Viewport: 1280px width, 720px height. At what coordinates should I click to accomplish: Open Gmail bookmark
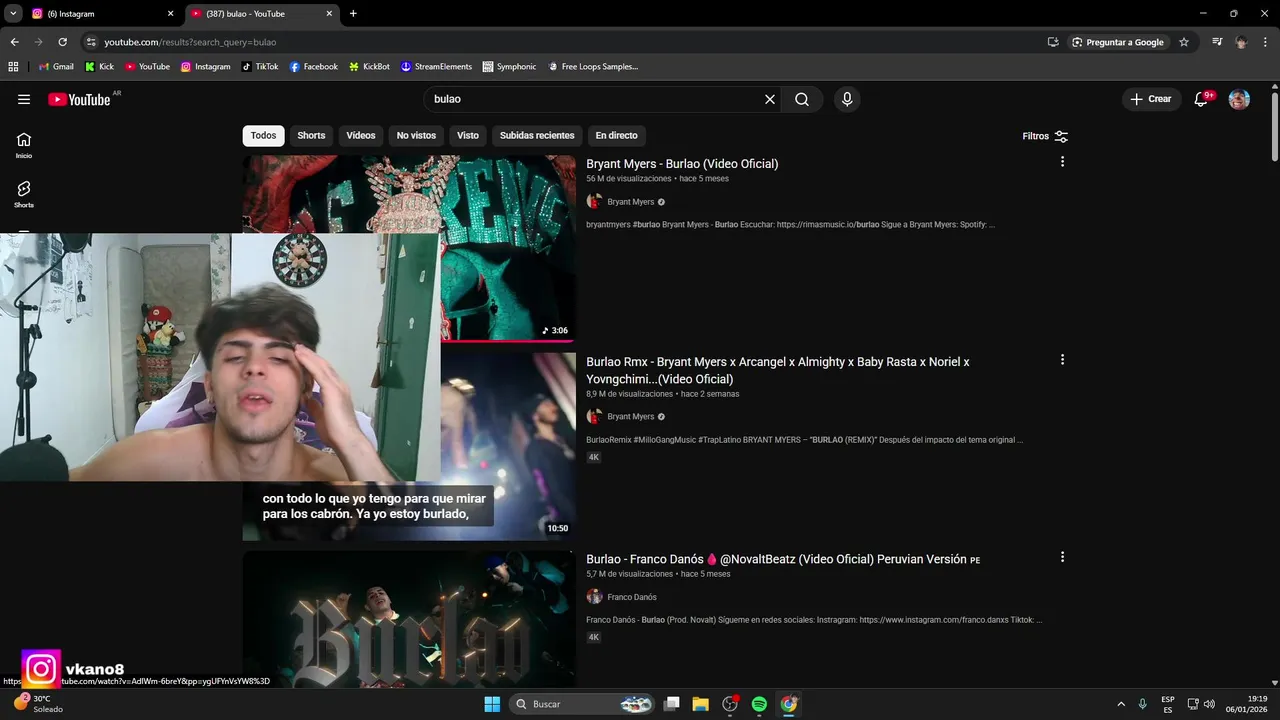[x=56, y=66]
